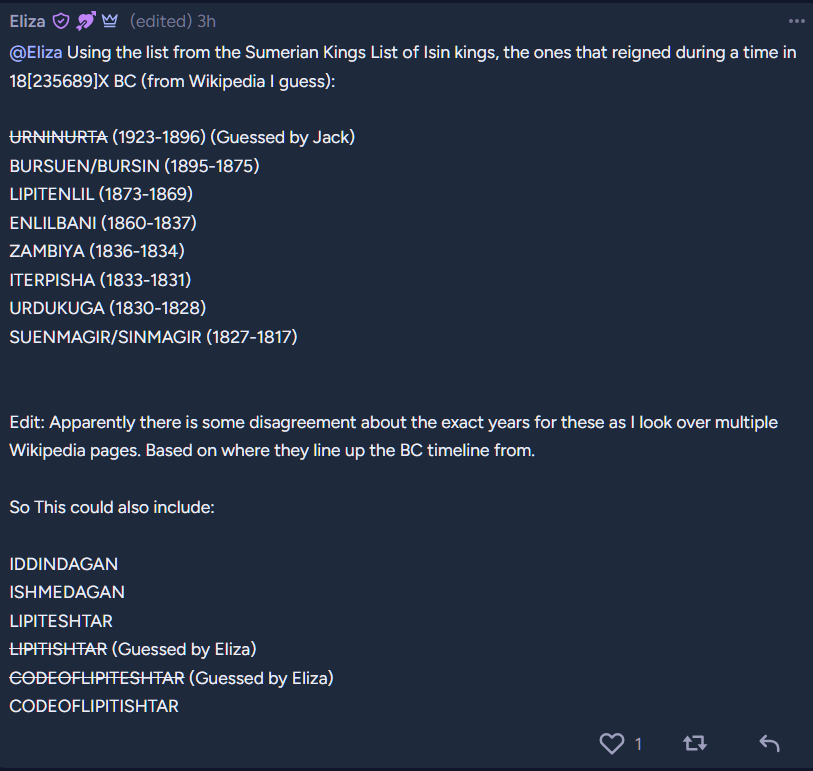This screenshot has height=771, width=813.
Task: Click the struck-through LIPITISHTAR entry
Action: (x=58, y=649)
